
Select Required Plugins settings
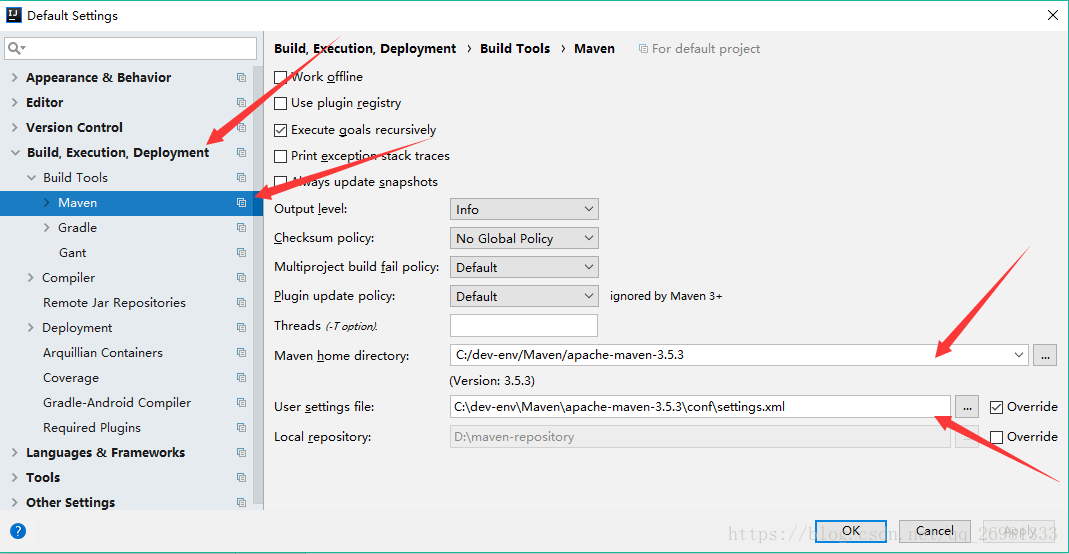tap(91, 427)
